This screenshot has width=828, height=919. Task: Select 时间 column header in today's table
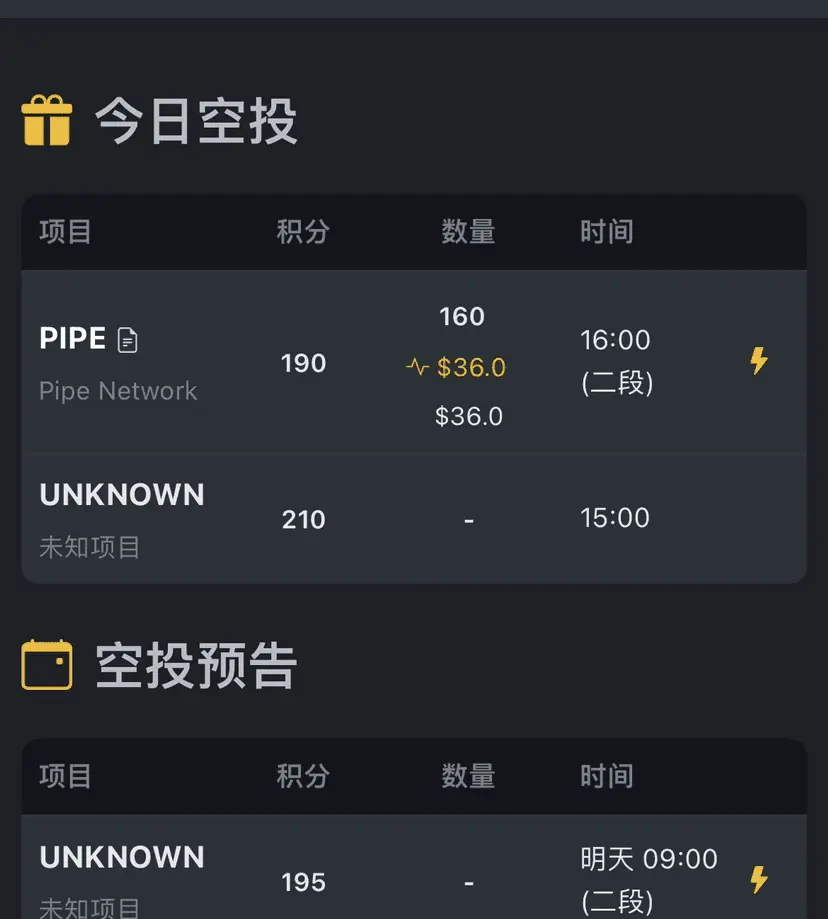(606, 232)
